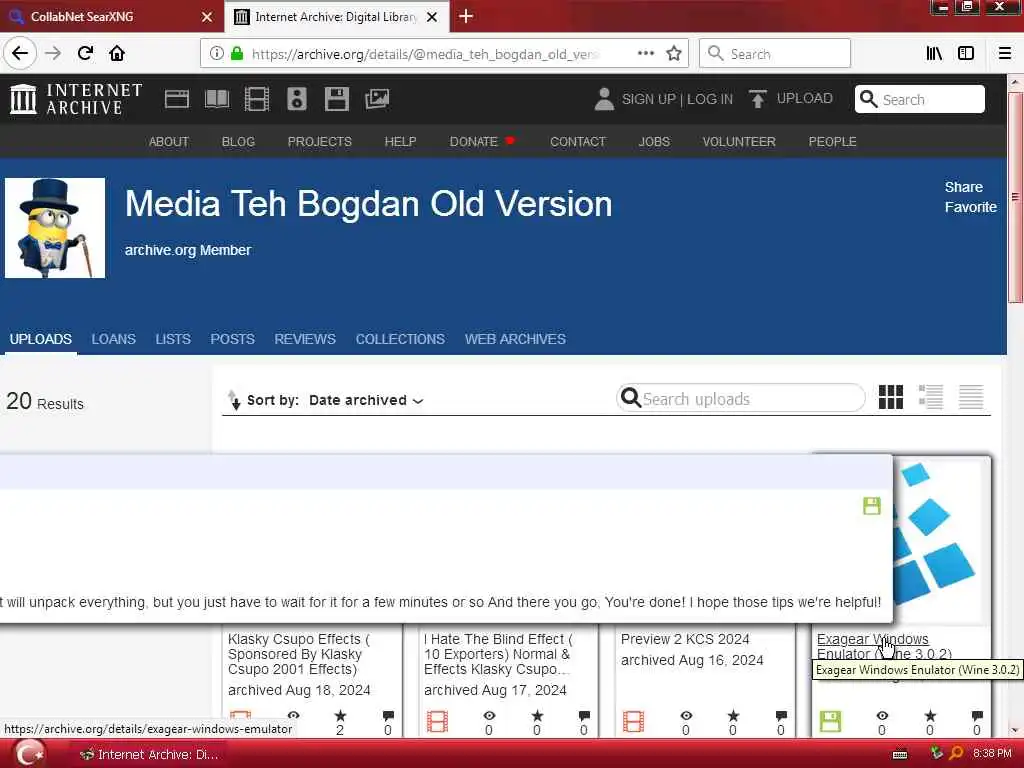Click the JOBS menu link

coord(654,142)
